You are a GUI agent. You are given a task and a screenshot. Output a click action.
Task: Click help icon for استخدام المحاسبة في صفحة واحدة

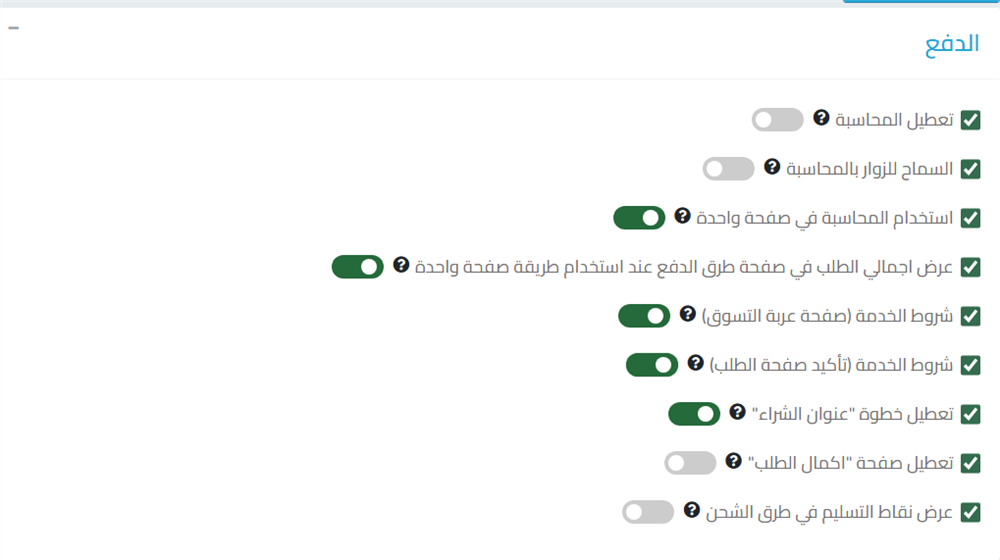pos(683,216)
